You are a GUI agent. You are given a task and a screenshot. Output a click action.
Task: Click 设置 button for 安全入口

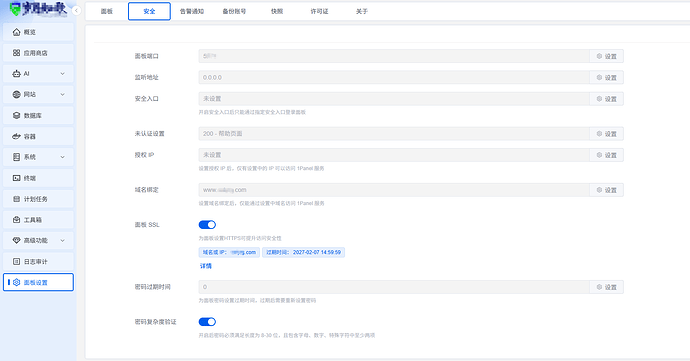(606, 99)
